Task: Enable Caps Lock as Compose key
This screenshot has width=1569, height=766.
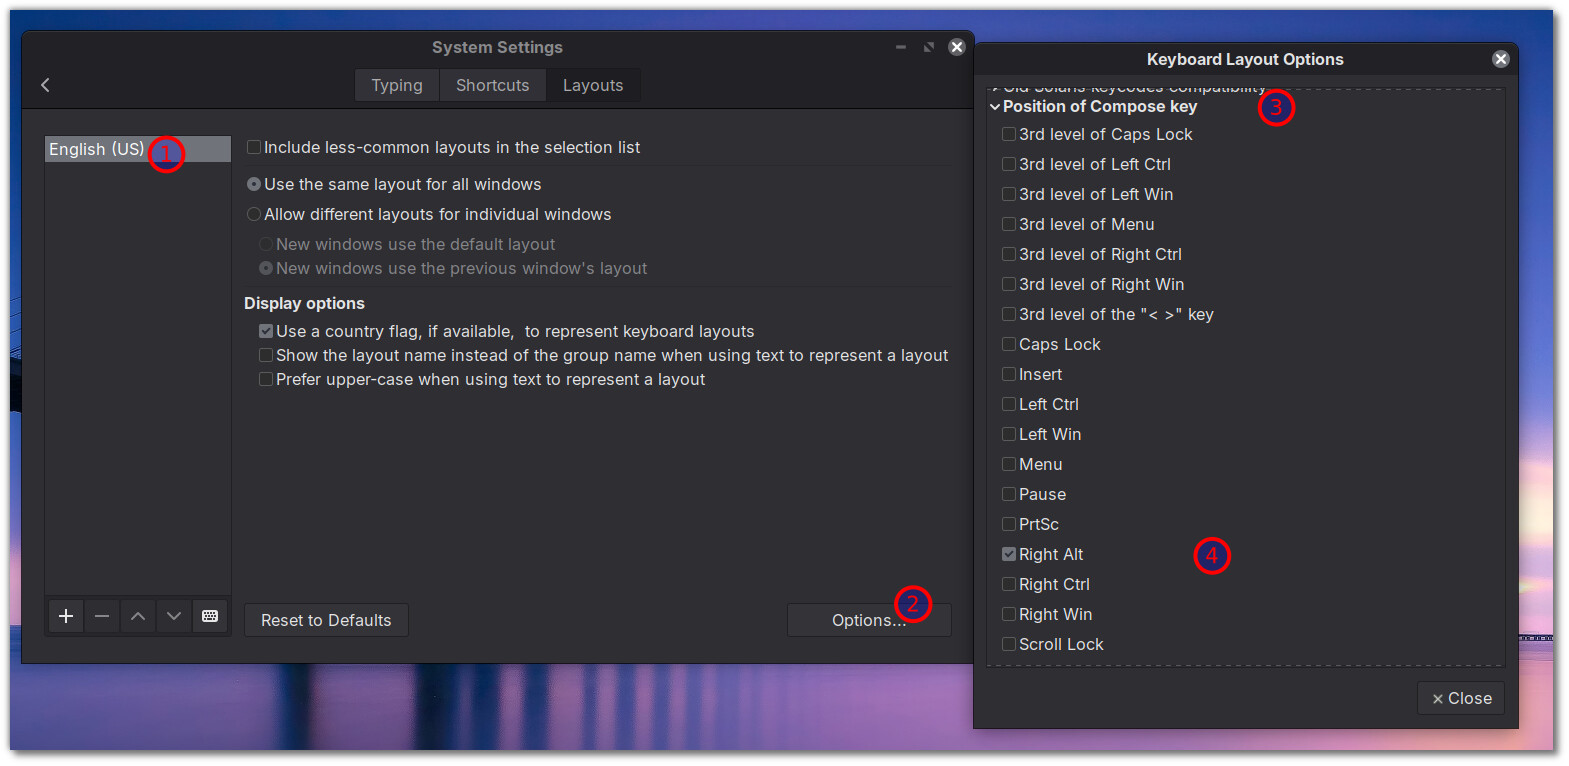Action: [x=1009, y=344]
